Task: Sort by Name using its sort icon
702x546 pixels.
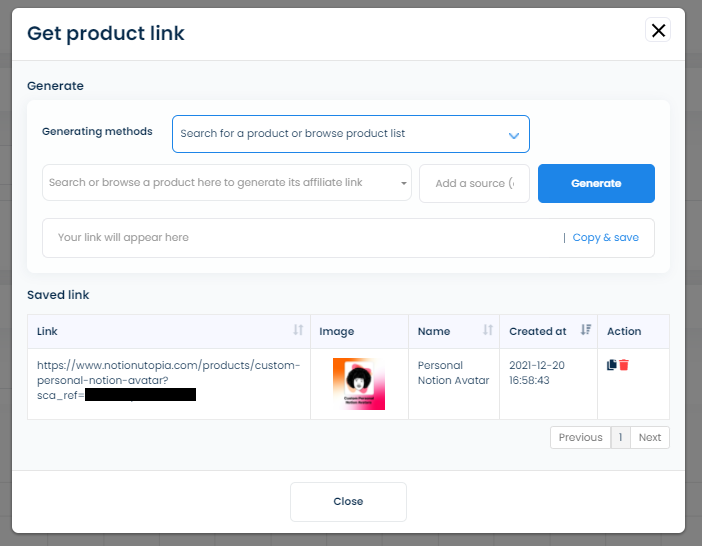Action: (488, 331)
